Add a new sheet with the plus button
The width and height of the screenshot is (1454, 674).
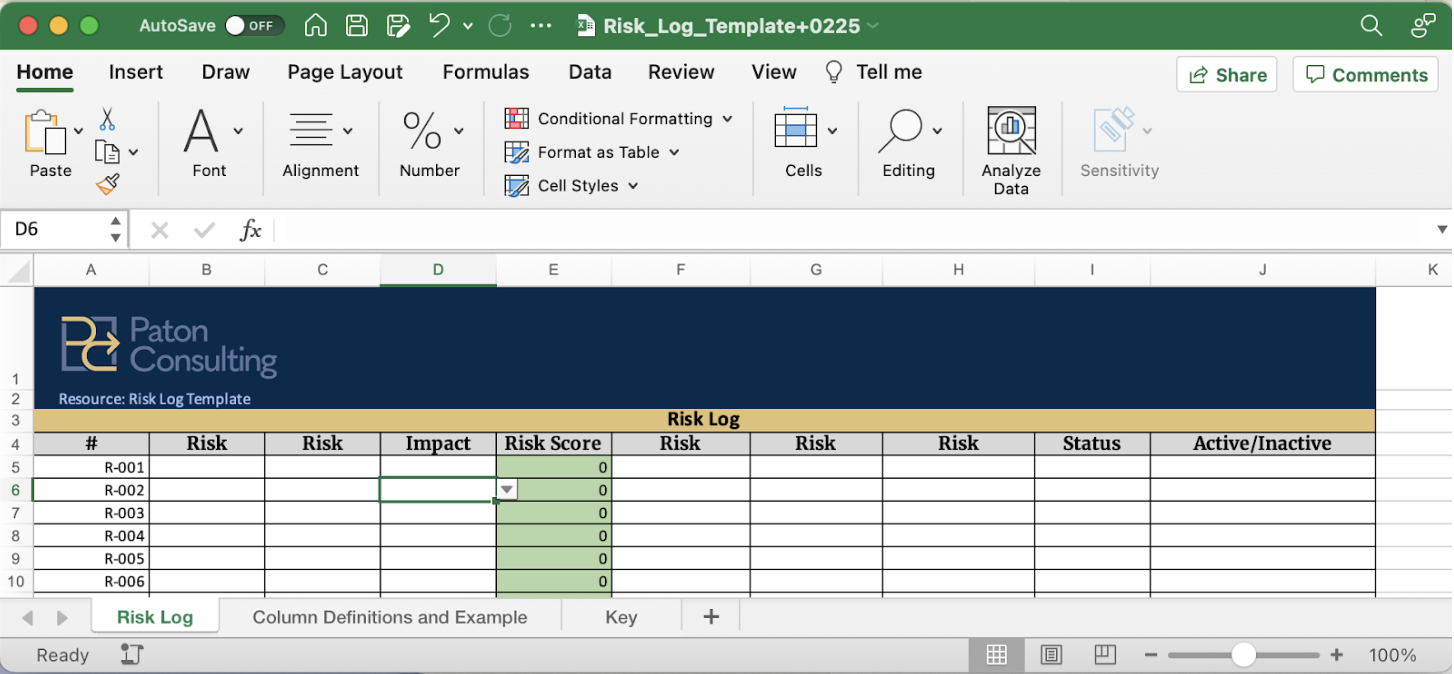tap(710, 616)
